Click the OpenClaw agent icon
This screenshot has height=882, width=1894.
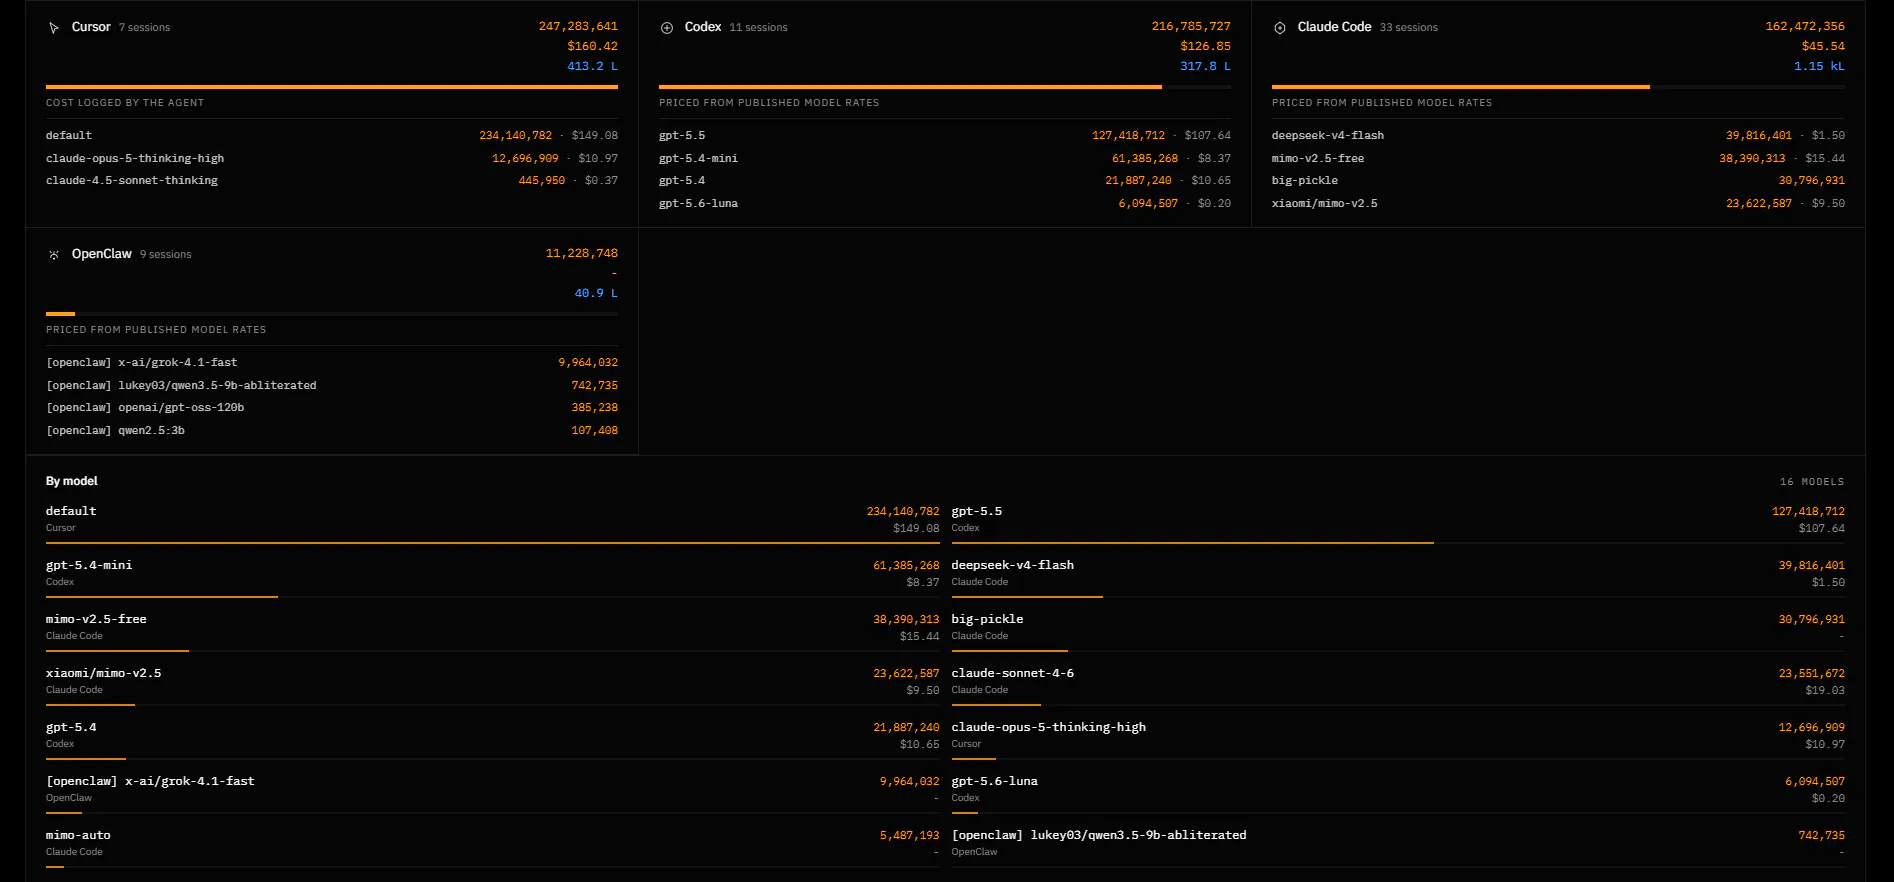(x=54, y=255)
